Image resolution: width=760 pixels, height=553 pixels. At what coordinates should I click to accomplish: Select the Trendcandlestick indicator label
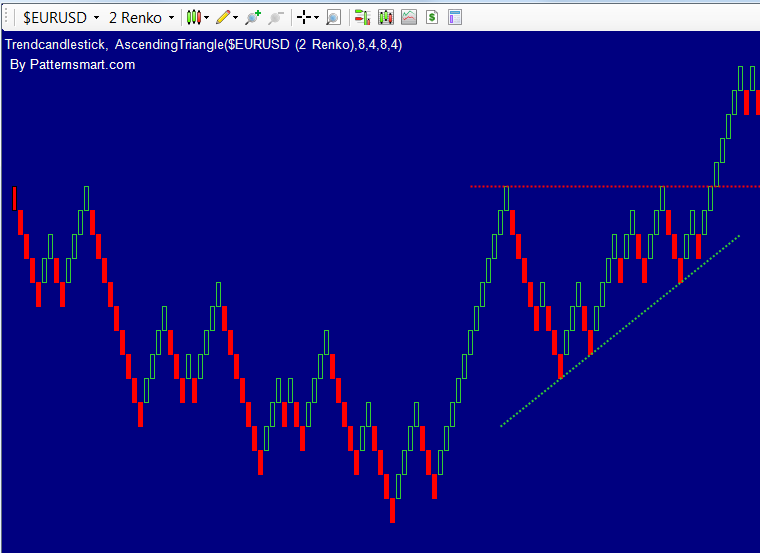click(x=56, y=45)
